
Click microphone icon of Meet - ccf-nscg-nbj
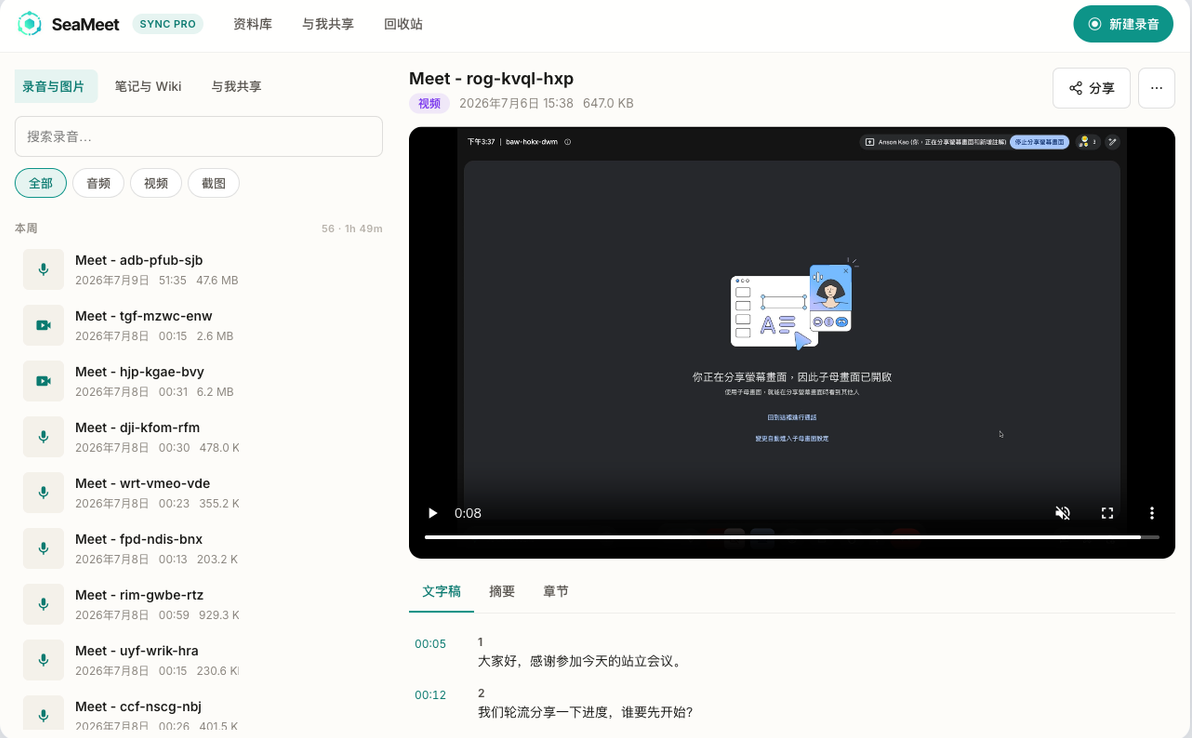click(x=43, y=714)
